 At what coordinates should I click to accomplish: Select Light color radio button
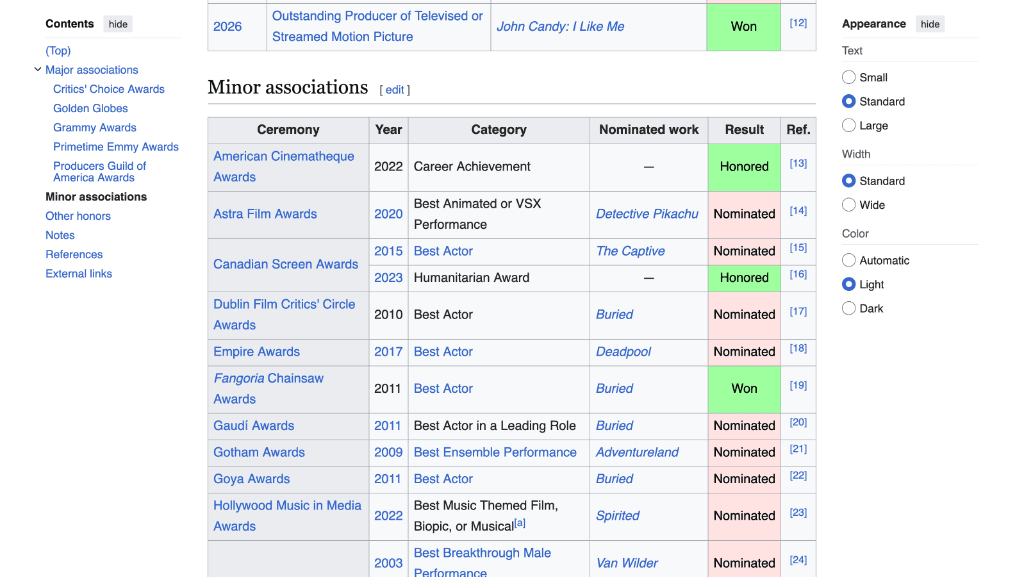[848, 285]
